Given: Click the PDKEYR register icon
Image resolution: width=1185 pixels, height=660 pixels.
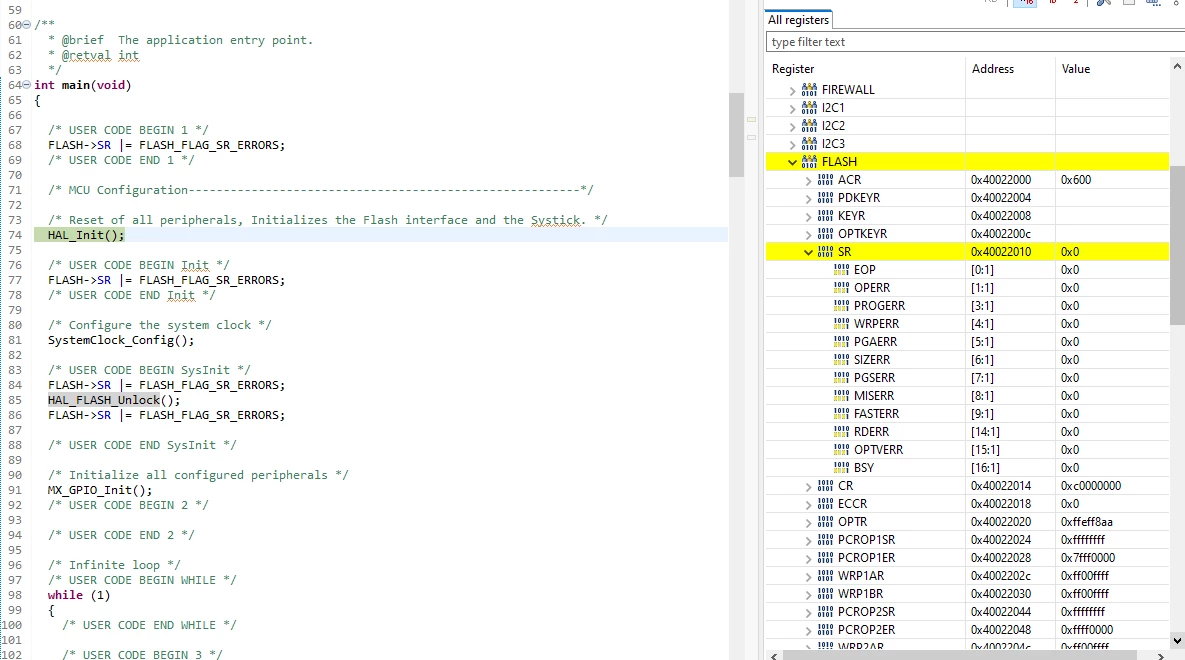Looking at the screenshot, I should [x=825, y=197].
